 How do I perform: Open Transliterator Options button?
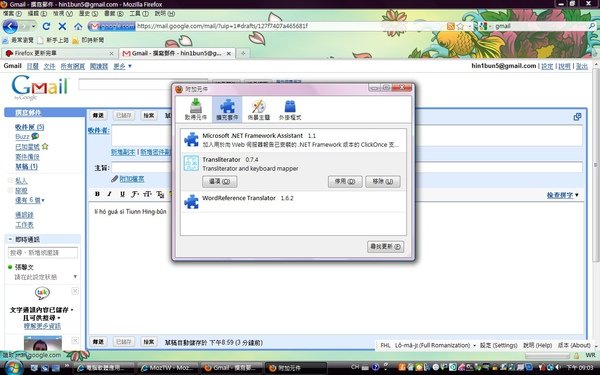tap(220, 181)
